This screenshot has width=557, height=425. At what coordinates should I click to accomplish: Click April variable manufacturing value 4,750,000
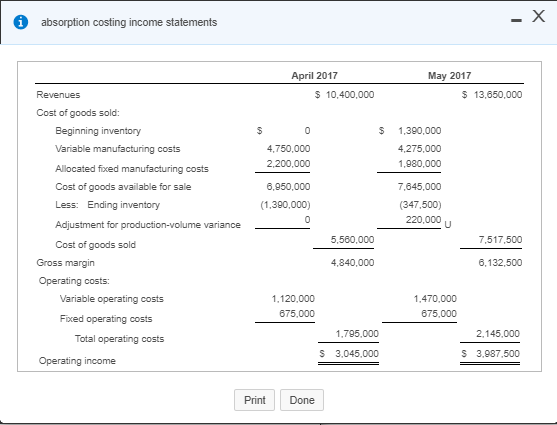pyautogui.click(x=288, y=149)
